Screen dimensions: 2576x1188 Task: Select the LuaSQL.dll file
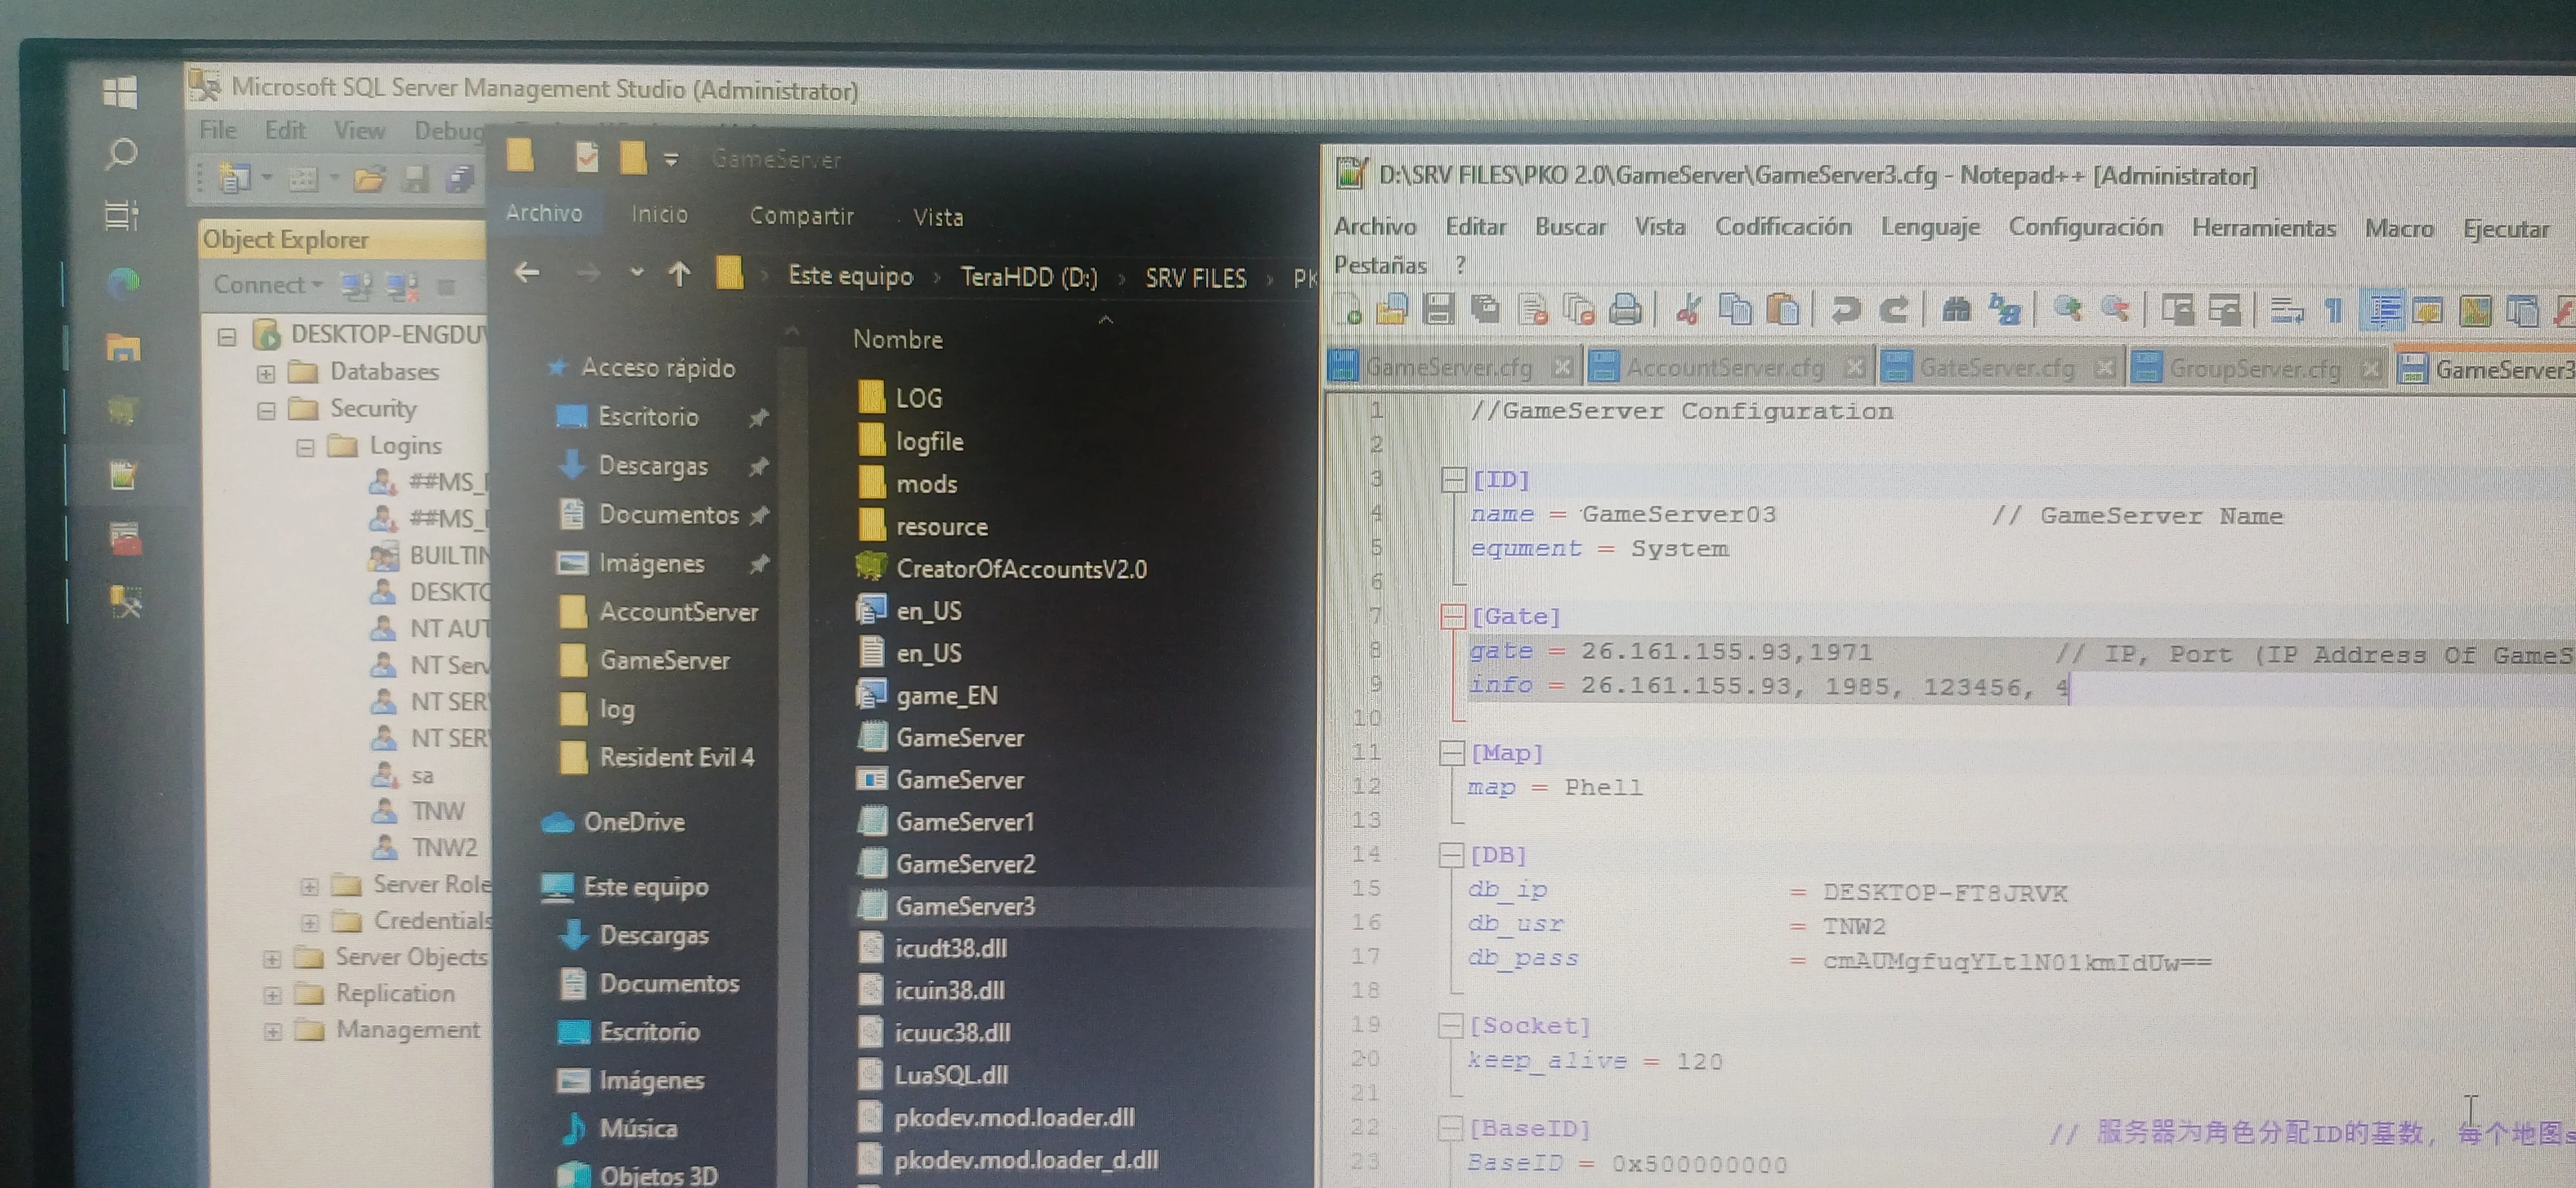[x=951, y=1075]
